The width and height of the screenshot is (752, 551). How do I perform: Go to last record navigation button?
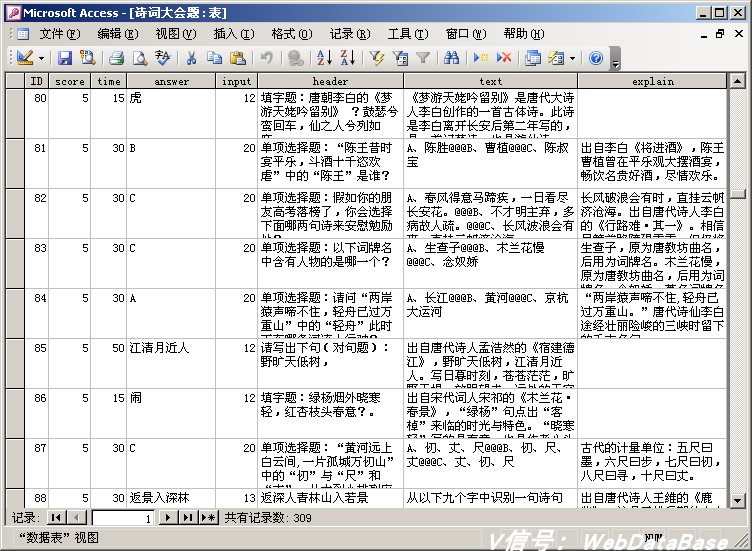pyautogui.click(x=188, y=517)
